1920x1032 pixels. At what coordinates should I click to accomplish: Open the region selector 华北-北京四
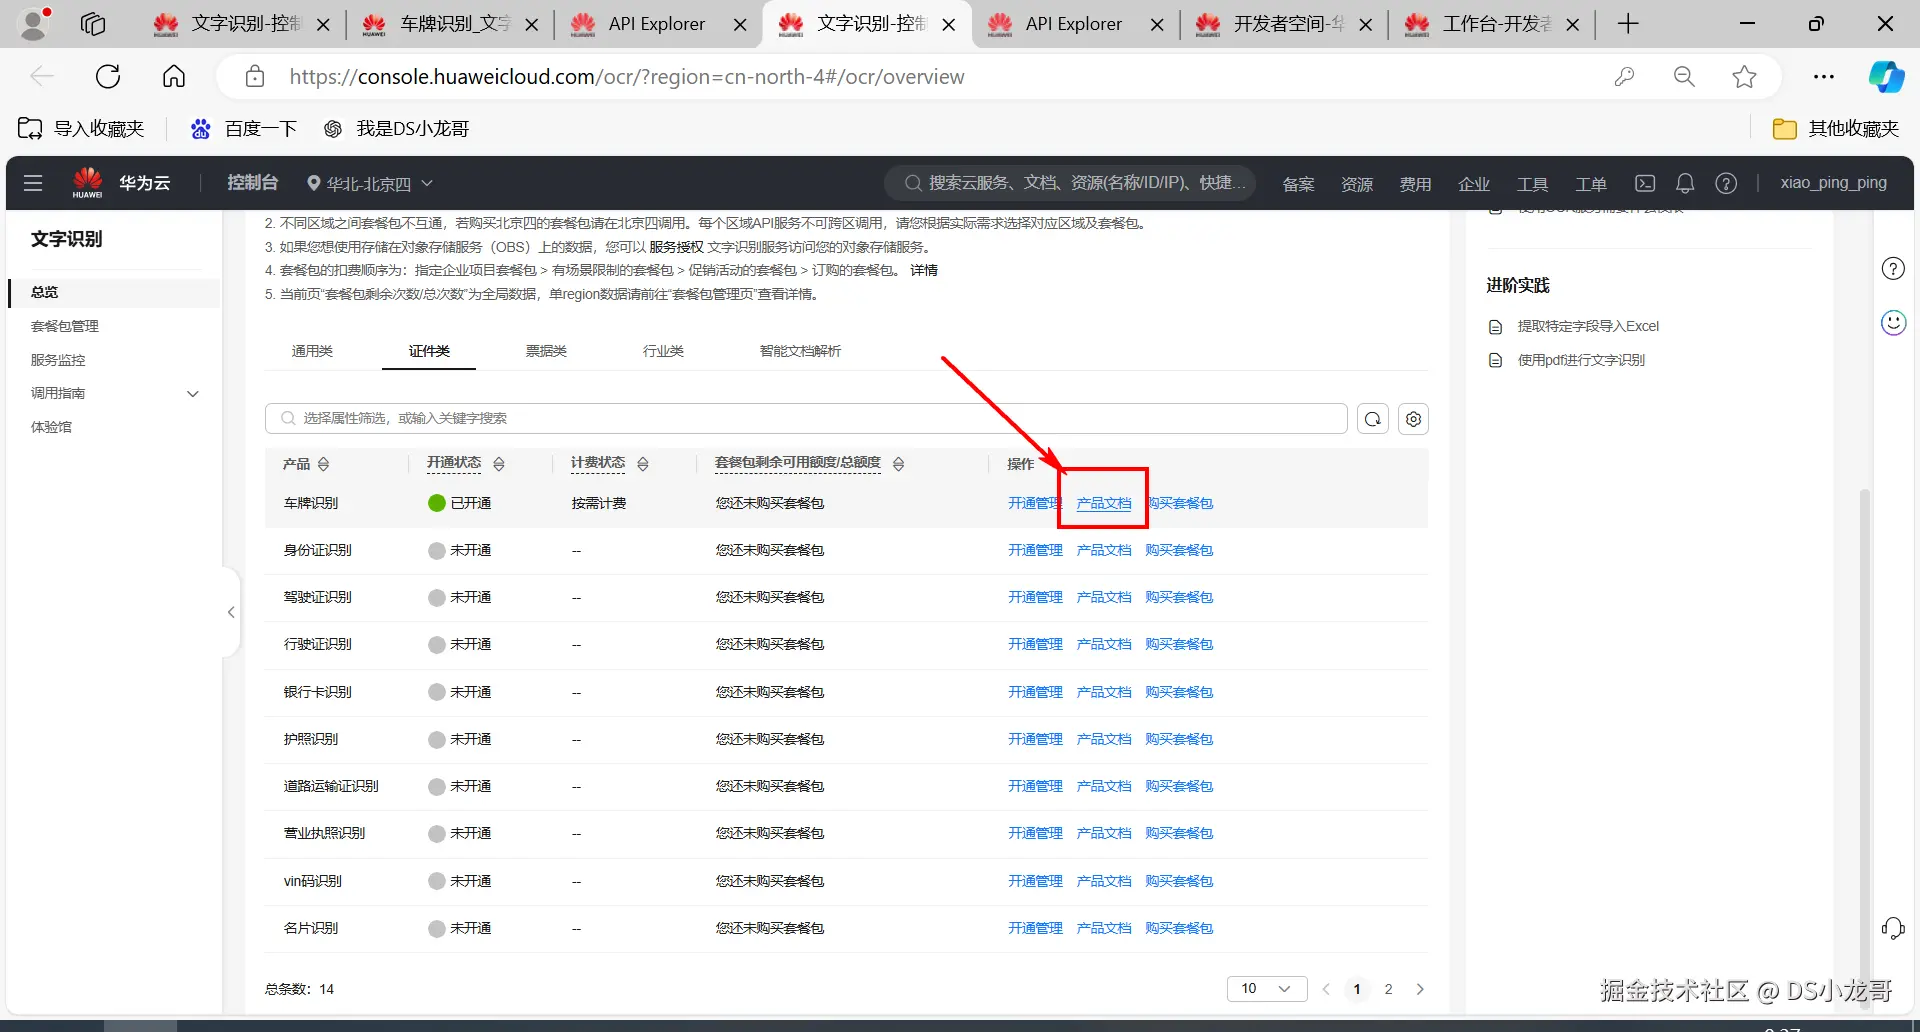(369, 184)
